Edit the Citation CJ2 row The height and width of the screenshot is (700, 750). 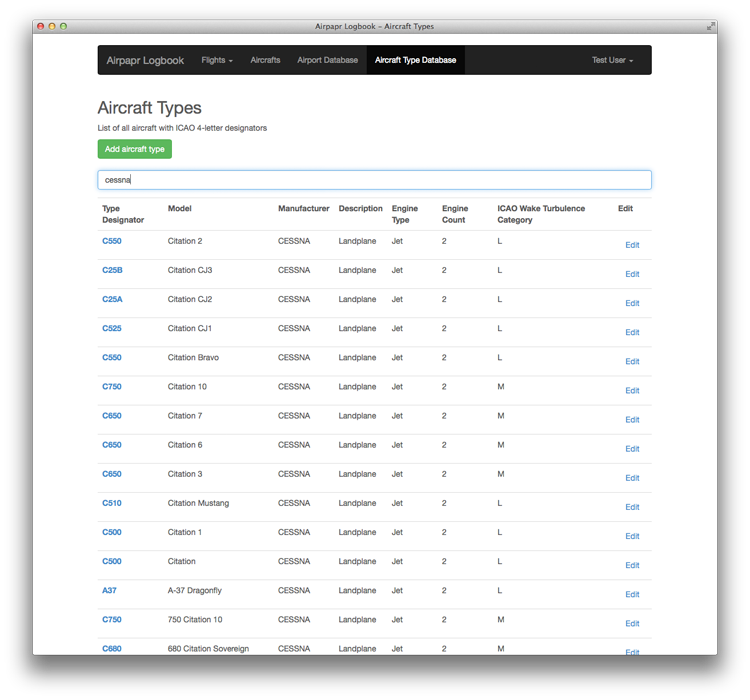click(632, 303)
